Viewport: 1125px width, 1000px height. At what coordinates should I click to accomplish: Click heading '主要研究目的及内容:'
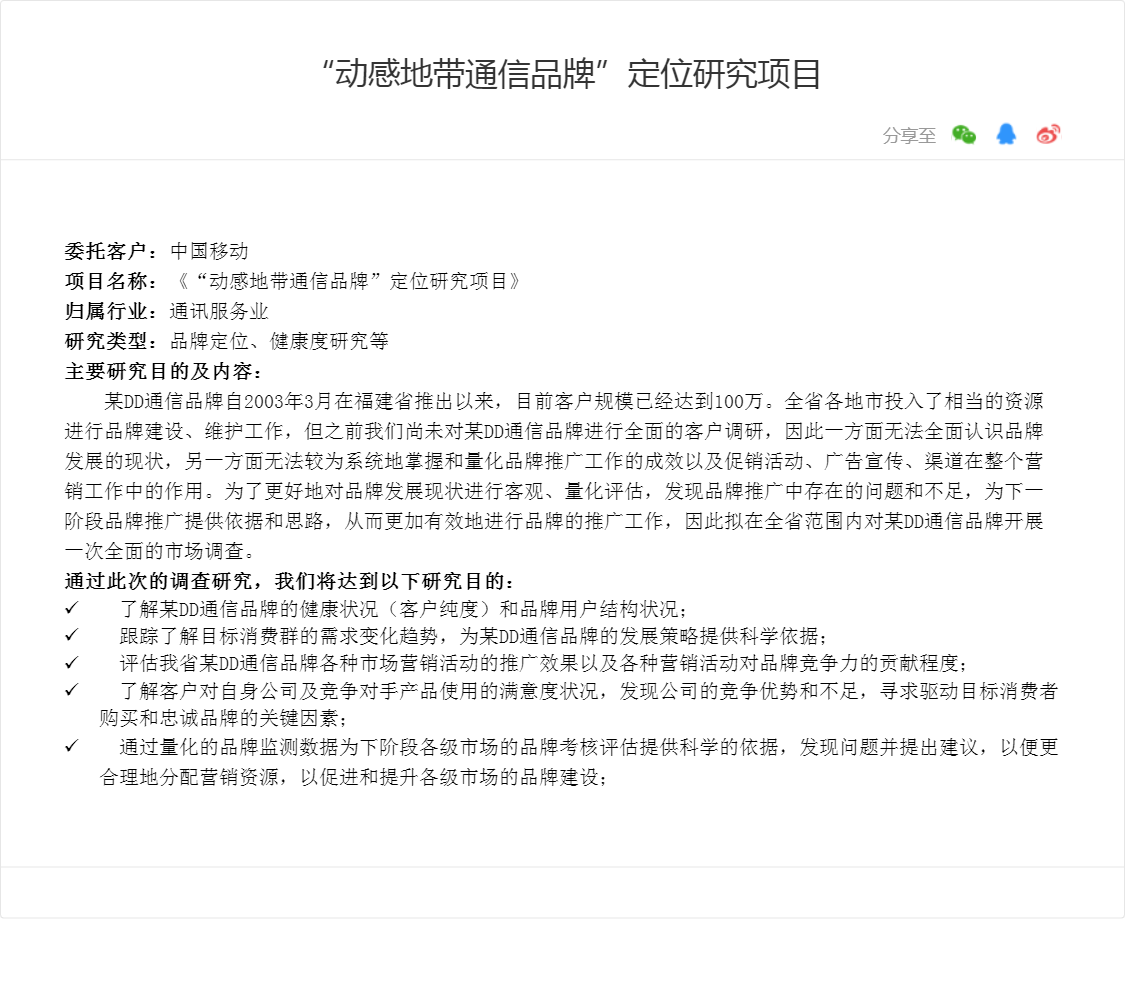coord(164,372)
